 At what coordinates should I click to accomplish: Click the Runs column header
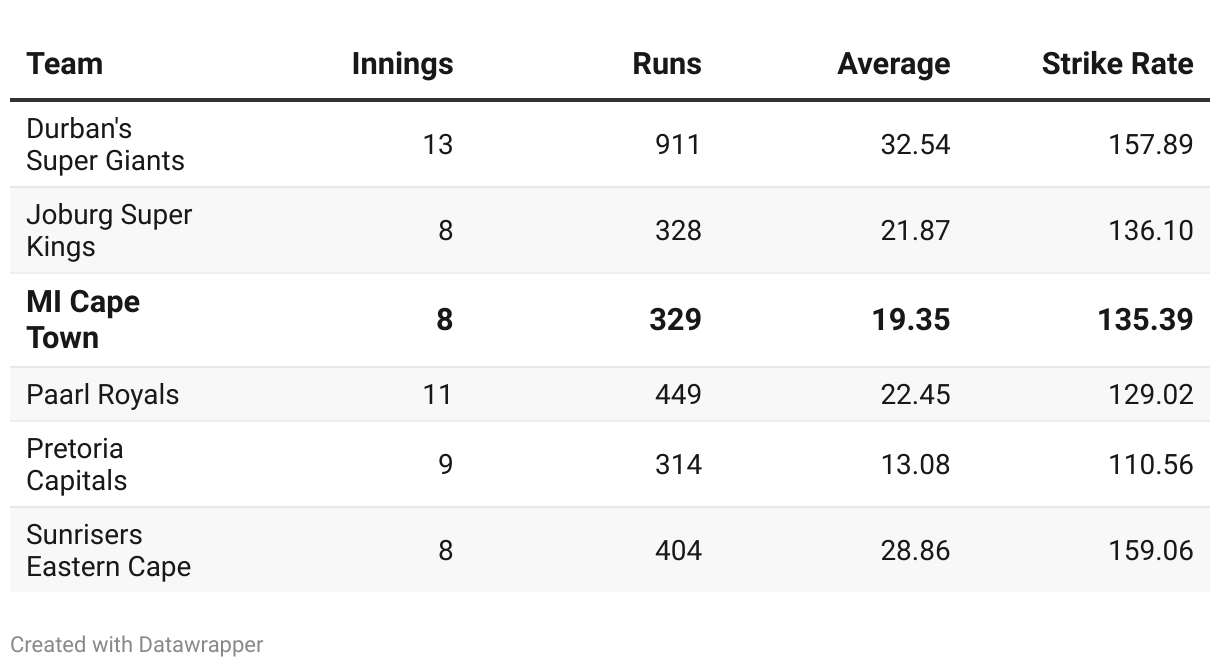point(667,64)
